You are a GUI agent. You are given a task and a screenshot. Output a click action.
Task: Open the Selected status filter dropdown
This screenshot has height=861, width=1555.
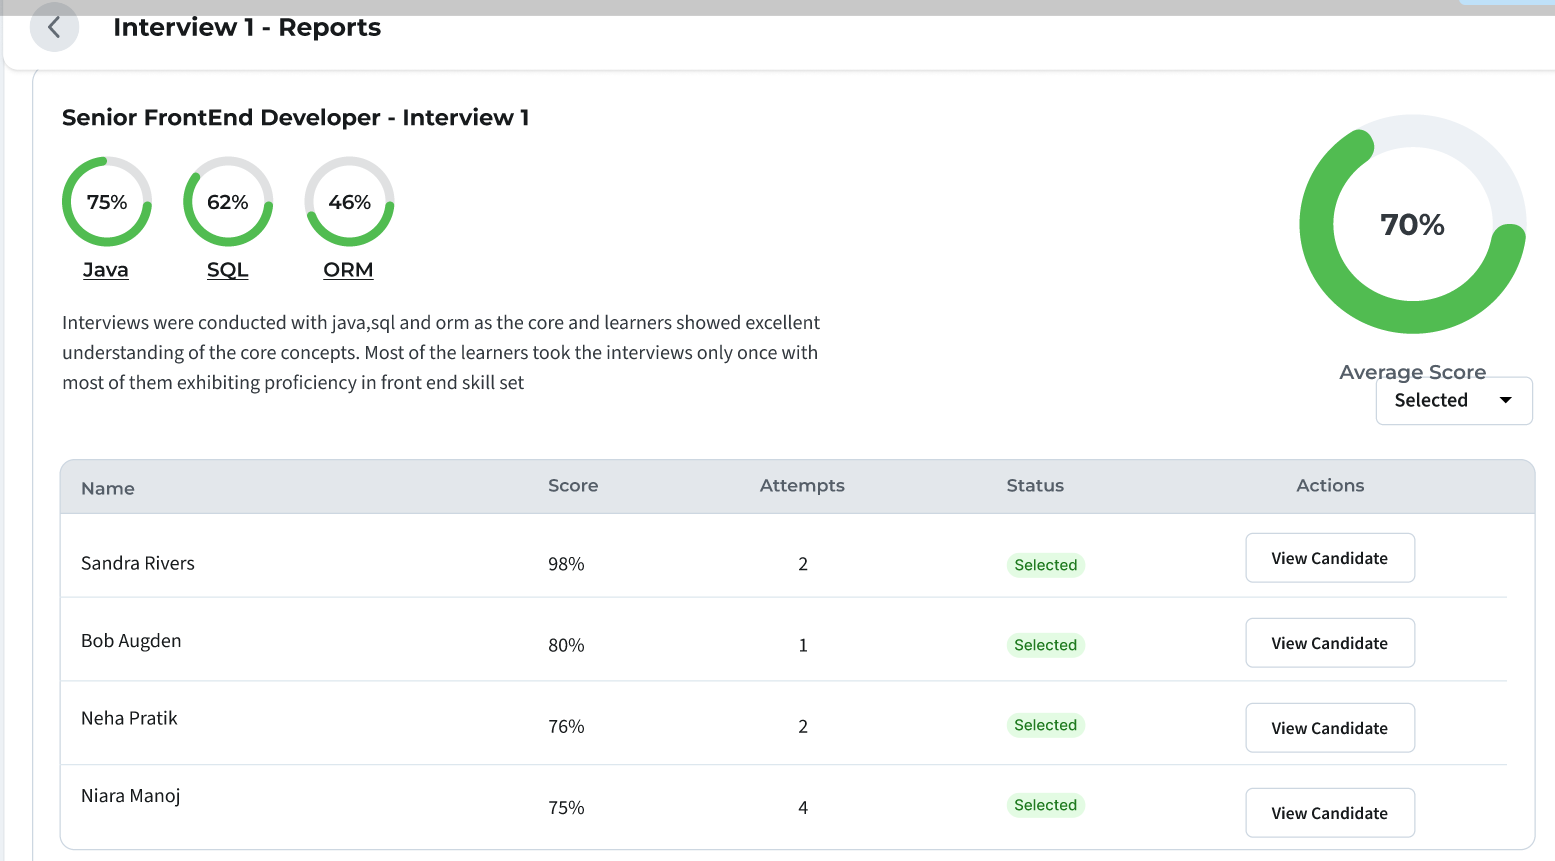1453,401
